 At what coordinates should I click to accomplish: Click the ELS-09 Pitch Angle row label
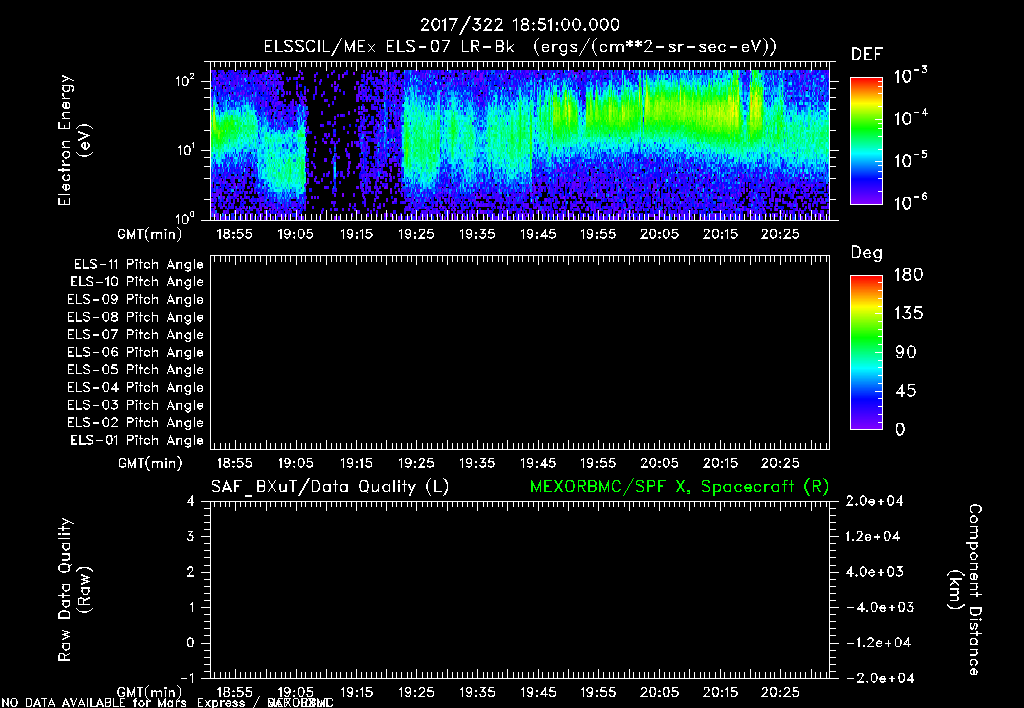(136, 300)
